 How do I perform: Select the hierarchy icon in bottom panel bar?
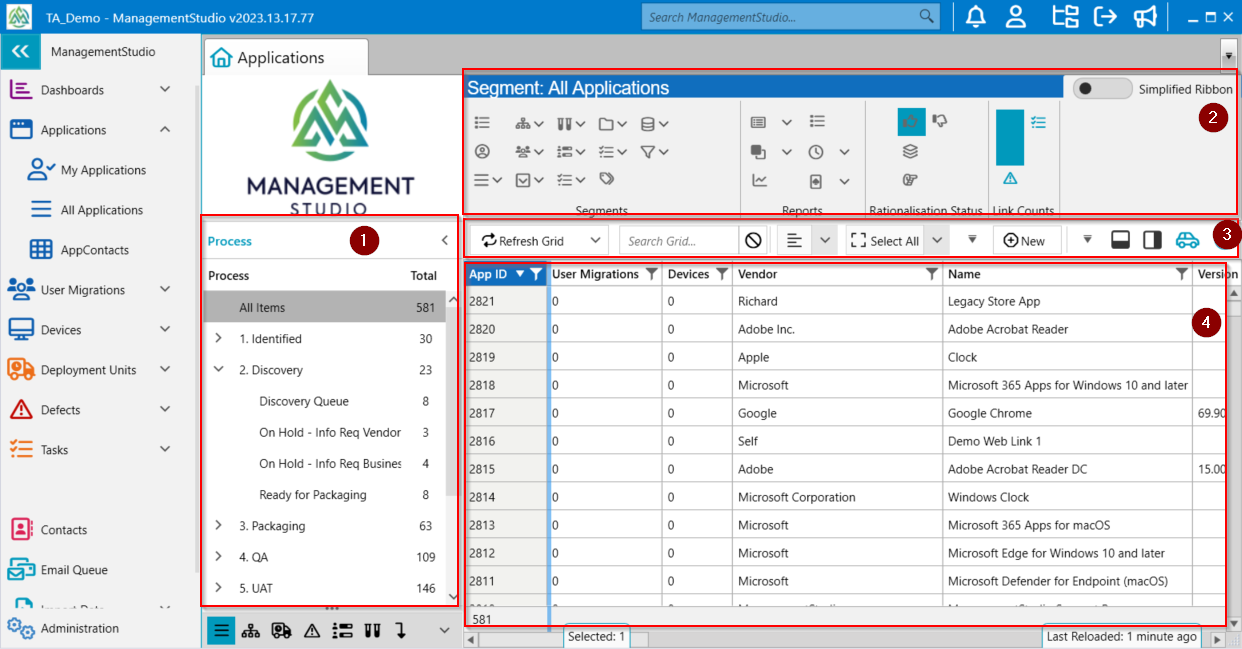click(x=251, y=630)
